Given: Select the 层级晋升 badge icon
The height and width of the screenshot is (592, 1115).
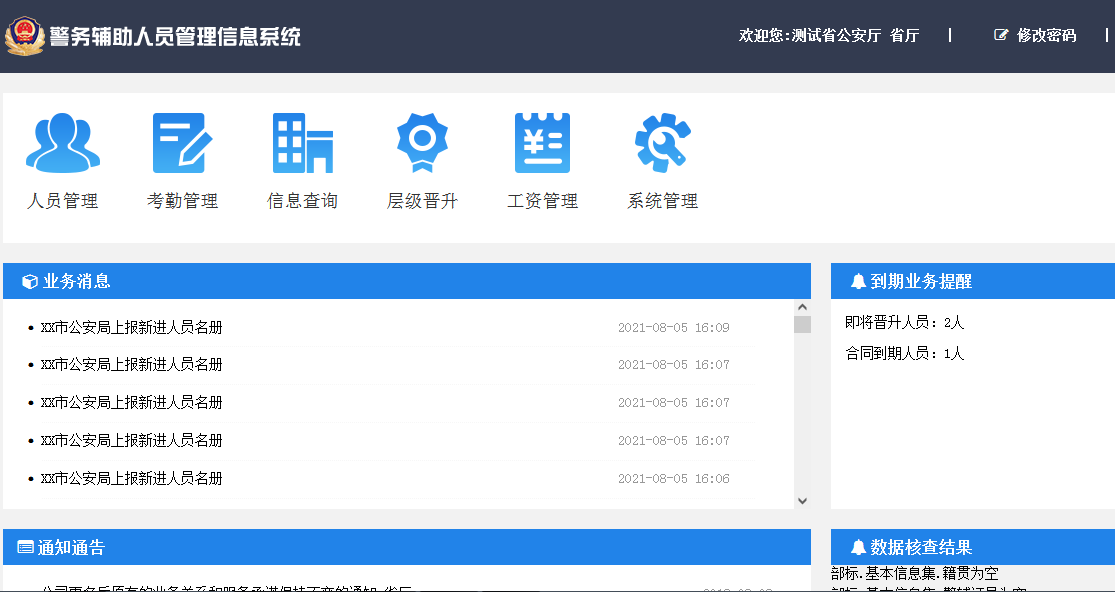Looking at the screenshot, I should coord(422,143).
